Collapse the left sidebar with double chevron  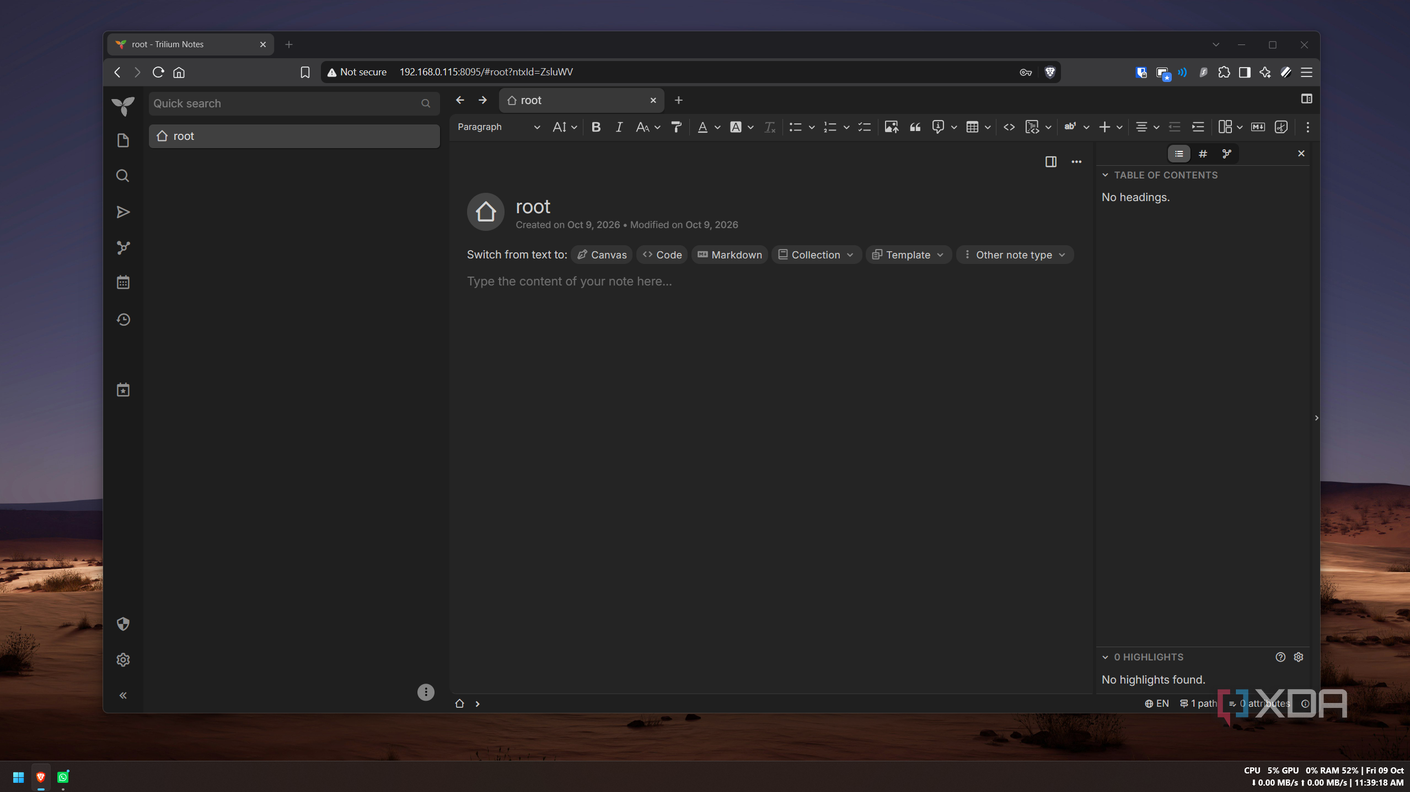pyautogui.click(x=123, y=695)
